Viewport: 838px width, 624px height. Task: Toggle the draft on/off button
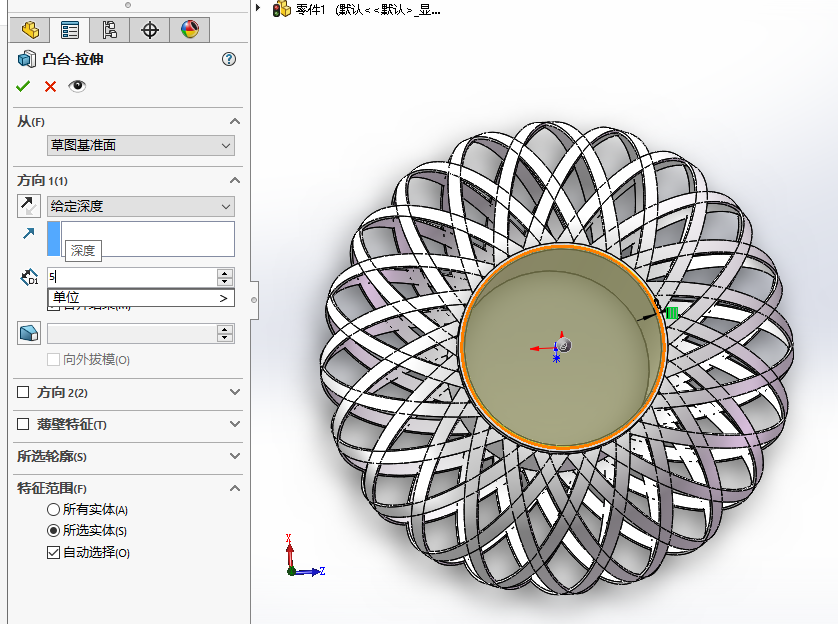[29, 333]
